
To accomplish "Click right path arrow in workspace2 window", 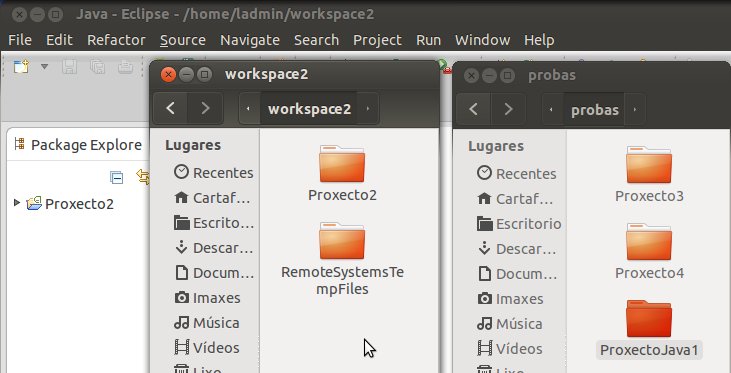I will click(368, 109).
